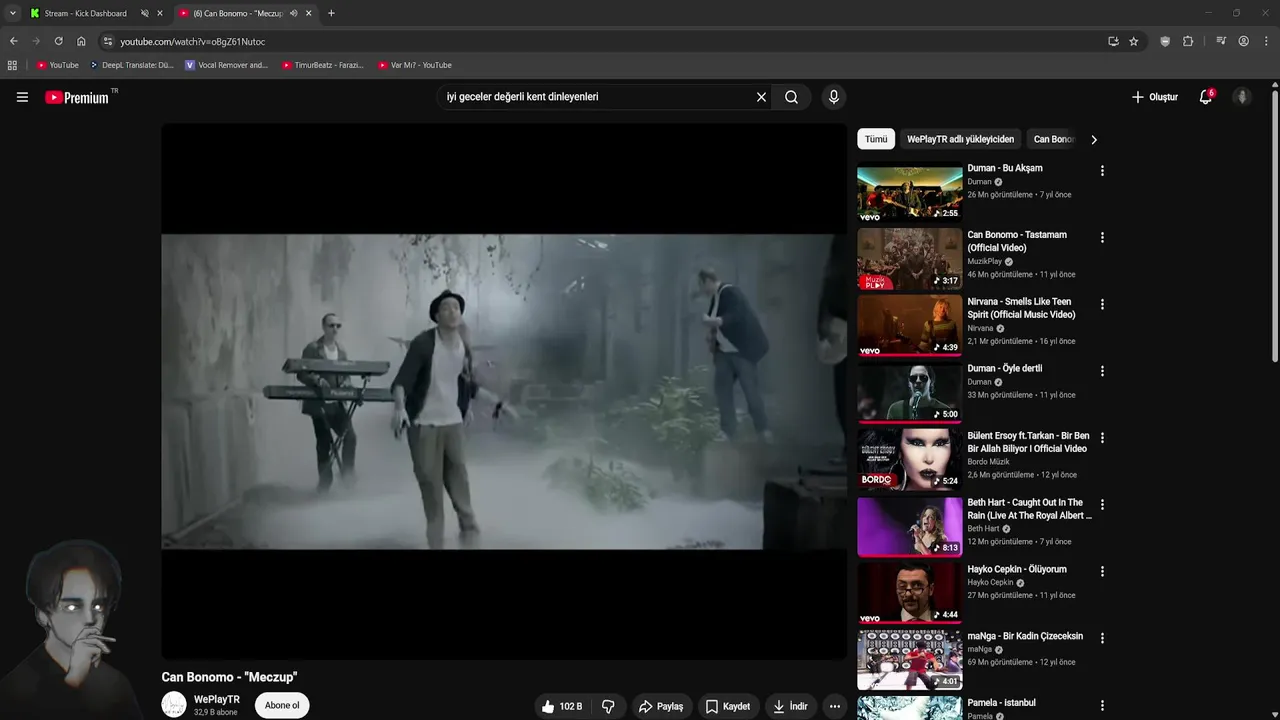Open the browser extensions puzzle icon
This screenshot has height=720, width=1280.
click(x=1188, y=41)
